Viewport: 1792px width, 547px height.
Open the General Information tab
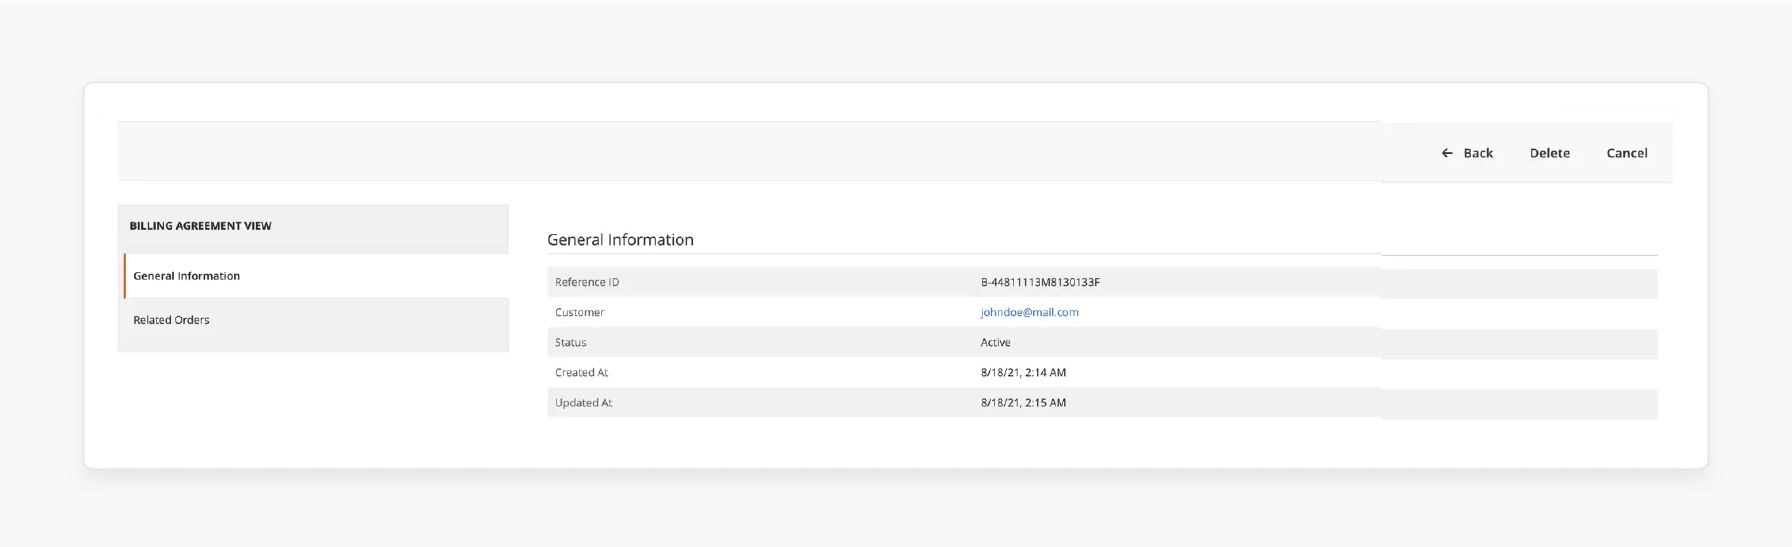click(316, 276)
